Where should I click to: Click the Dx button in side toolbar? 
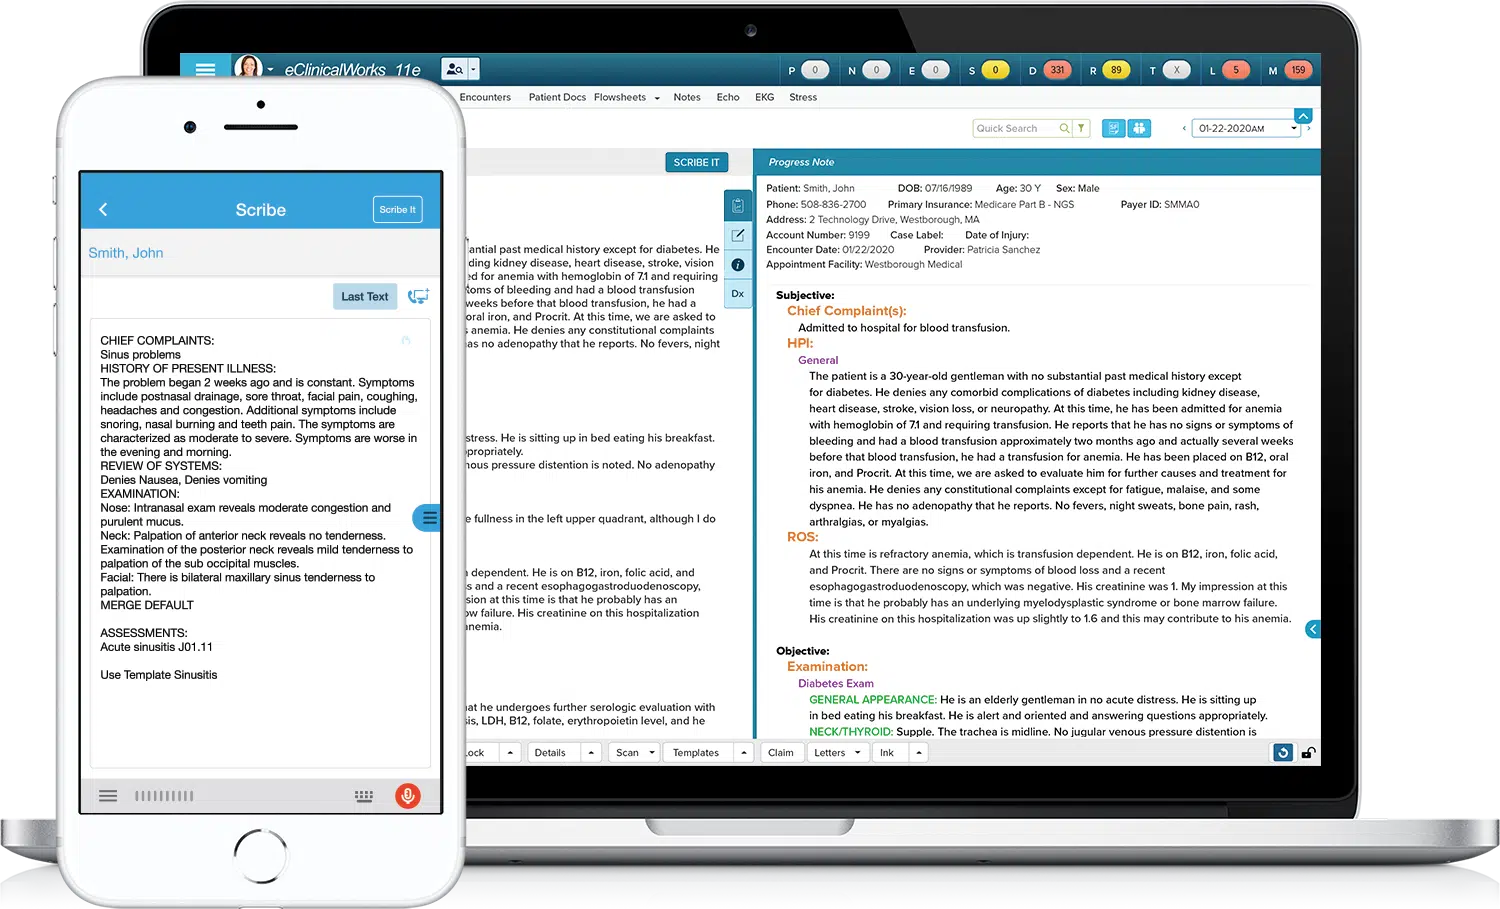pos(738,294)
